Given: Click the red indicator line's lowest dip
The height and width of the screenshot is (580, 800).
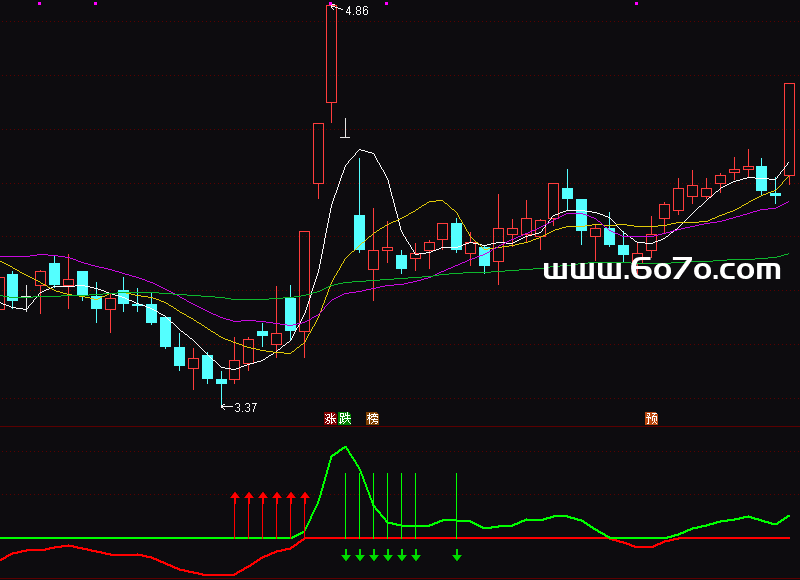Looking at the screenshot, I should coord(218,574).
